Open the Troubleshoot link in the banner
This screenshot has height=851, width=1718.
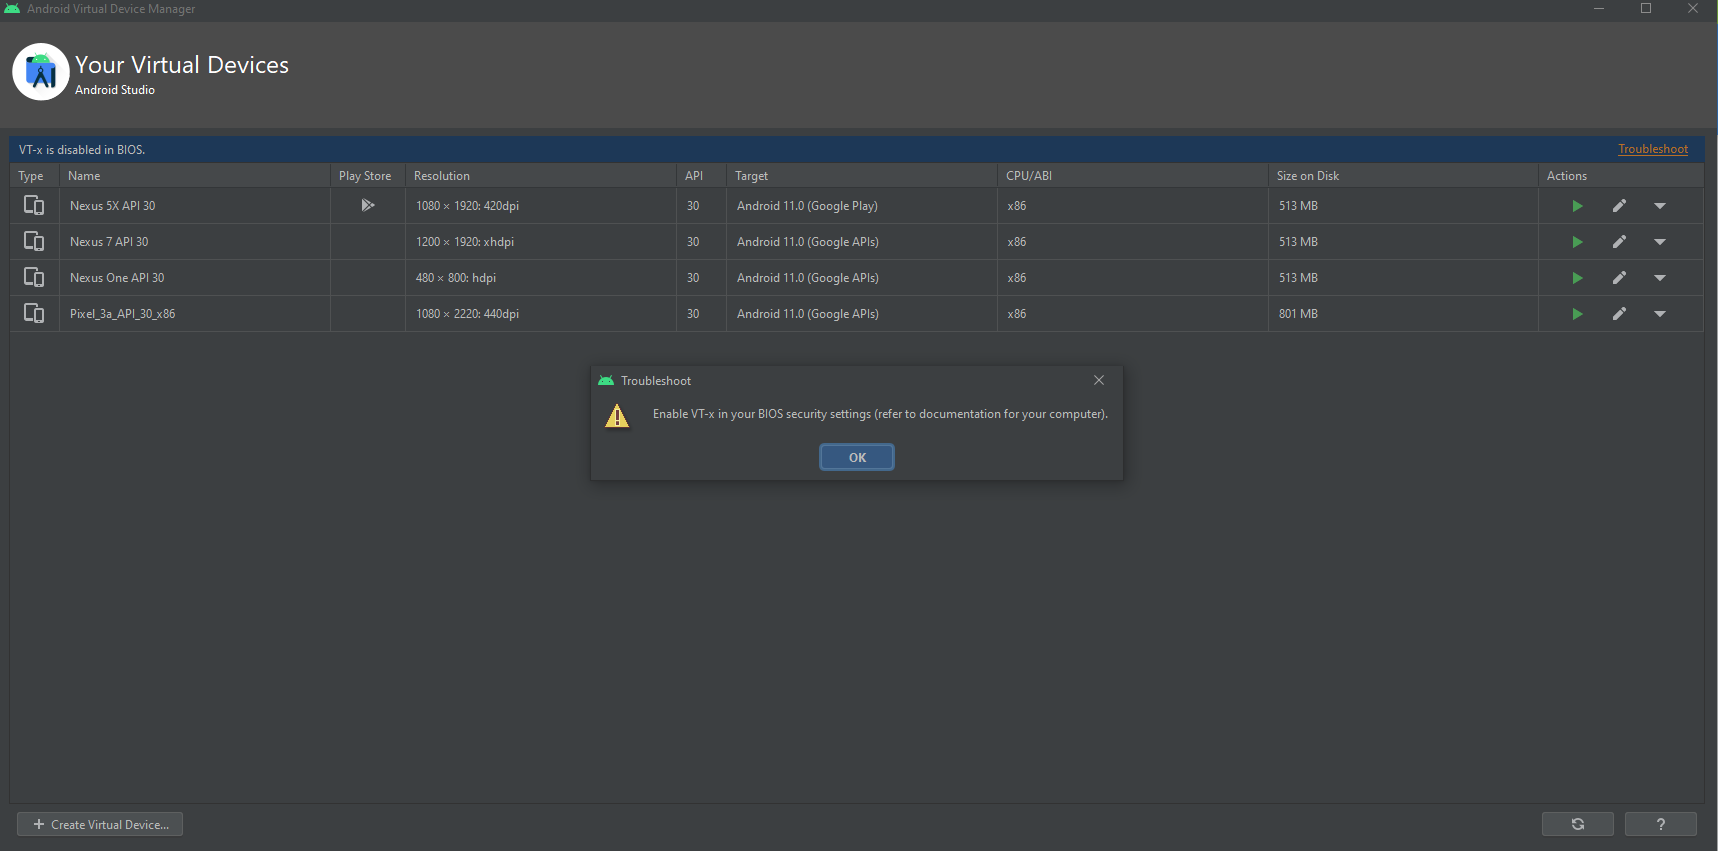pos(1653,149)
